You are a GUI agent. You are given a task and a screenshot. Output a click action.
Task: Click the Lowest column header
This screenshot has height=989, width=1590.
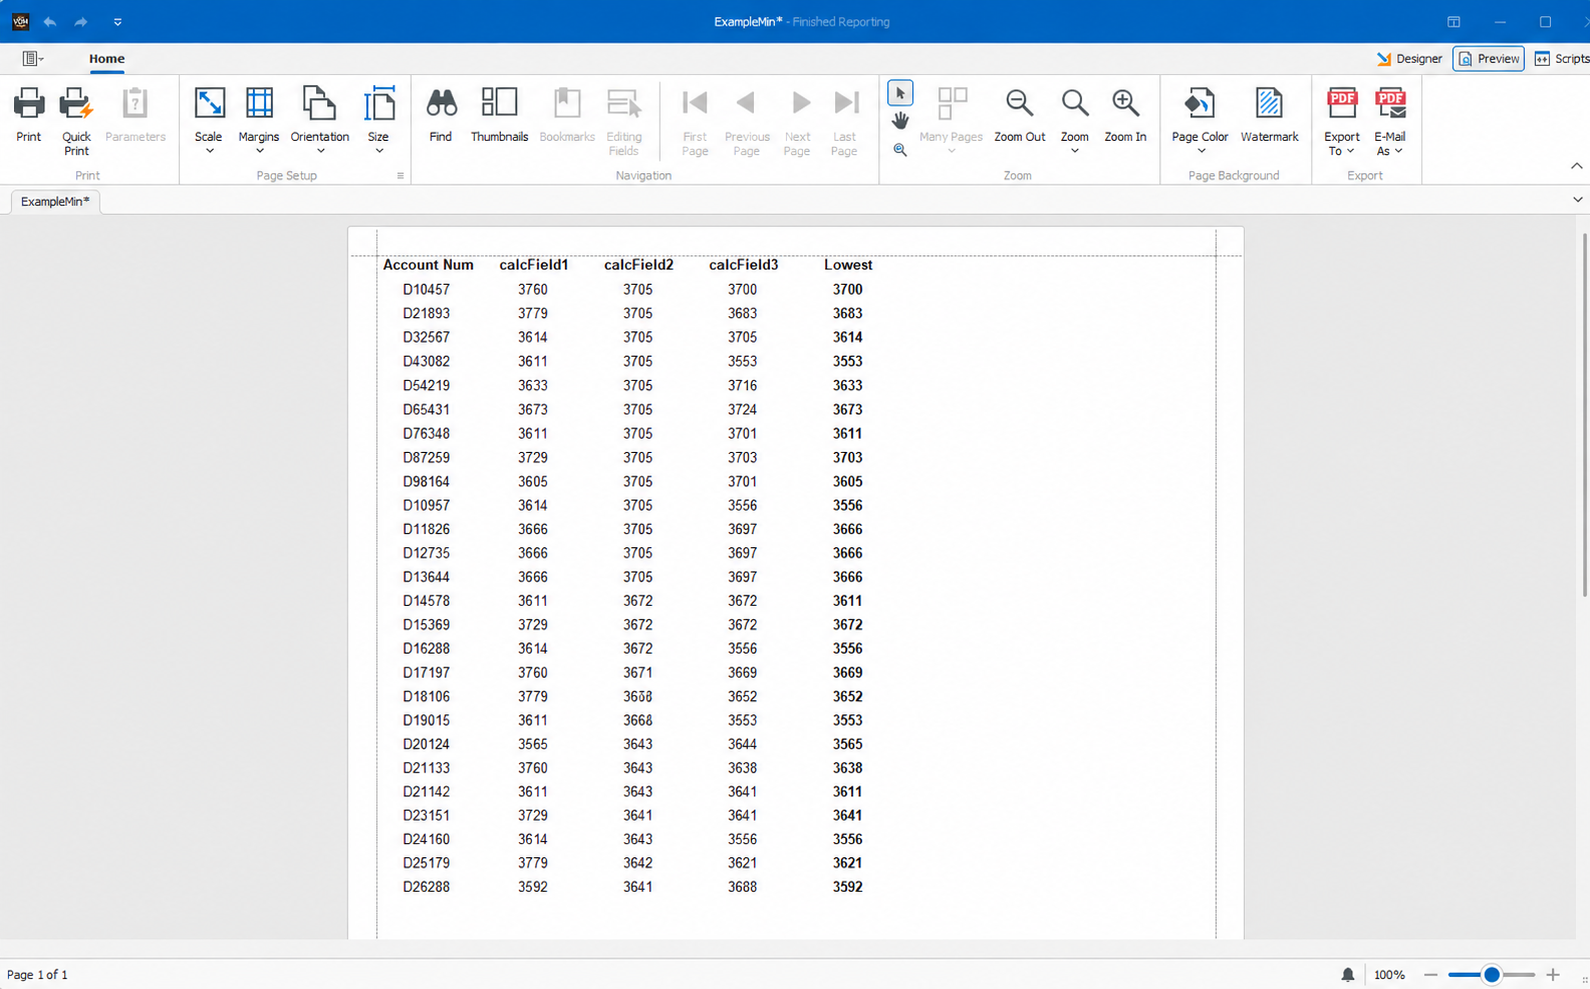(x=848, y=265)
